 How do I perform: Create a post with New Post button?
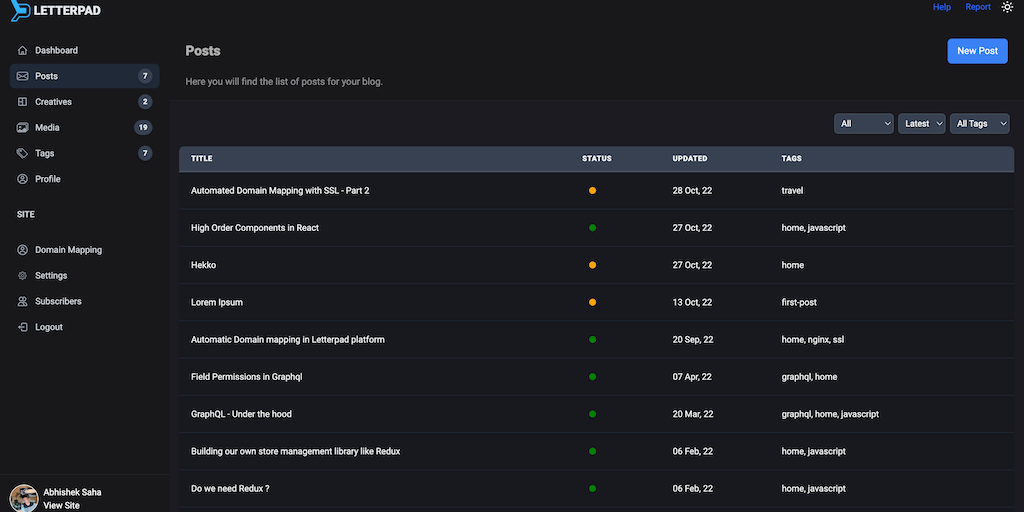[x=977, y=51]
